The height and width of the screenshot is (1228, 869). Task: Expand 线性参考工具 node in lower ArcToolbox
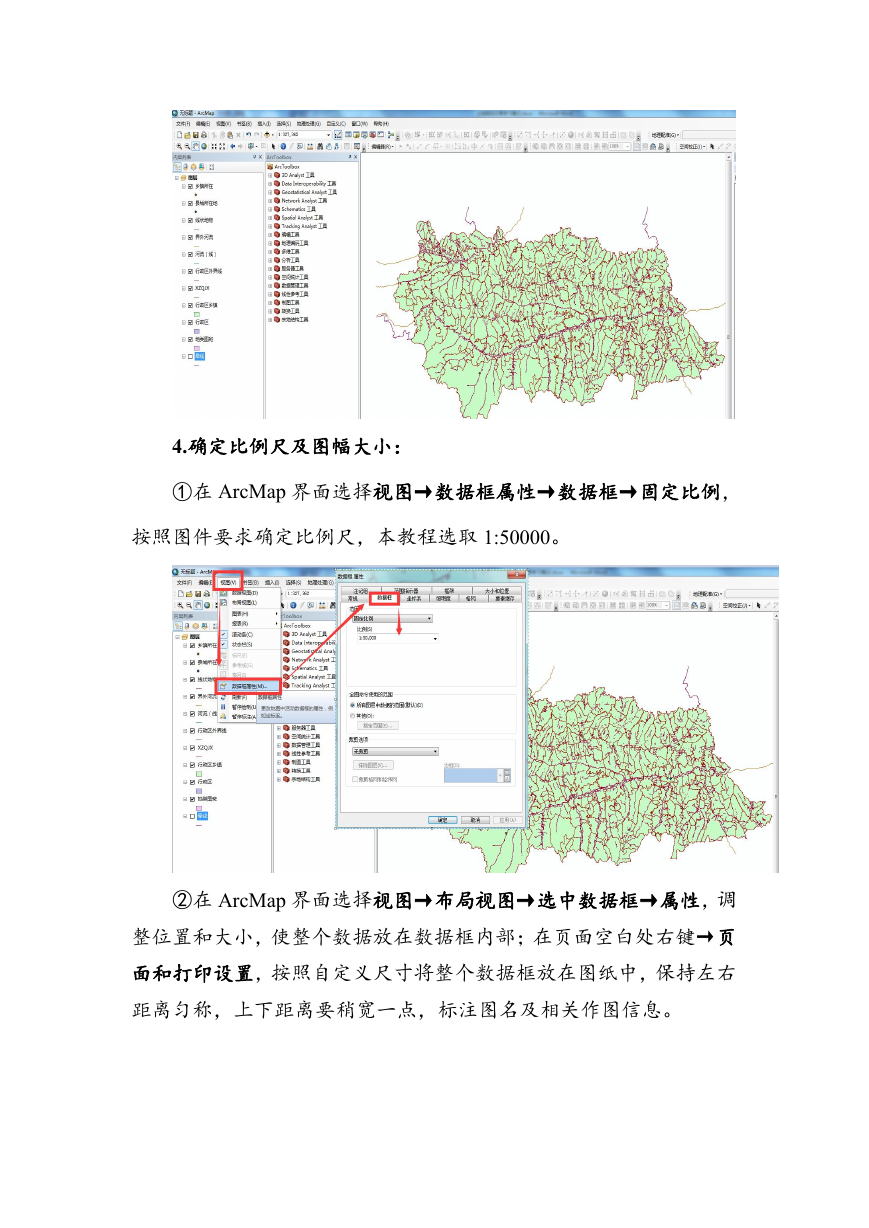coord(279,753)
